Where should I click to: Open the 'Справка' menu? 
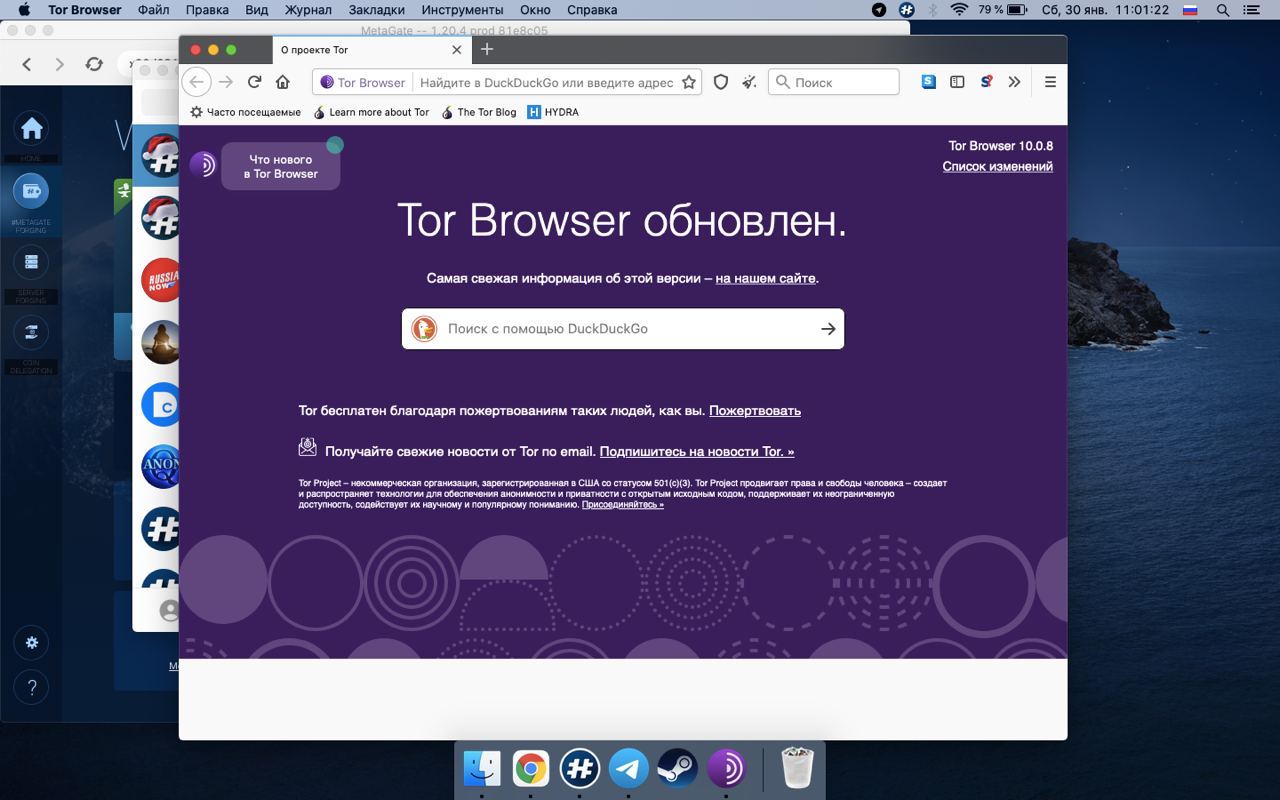tap(592, 10)
